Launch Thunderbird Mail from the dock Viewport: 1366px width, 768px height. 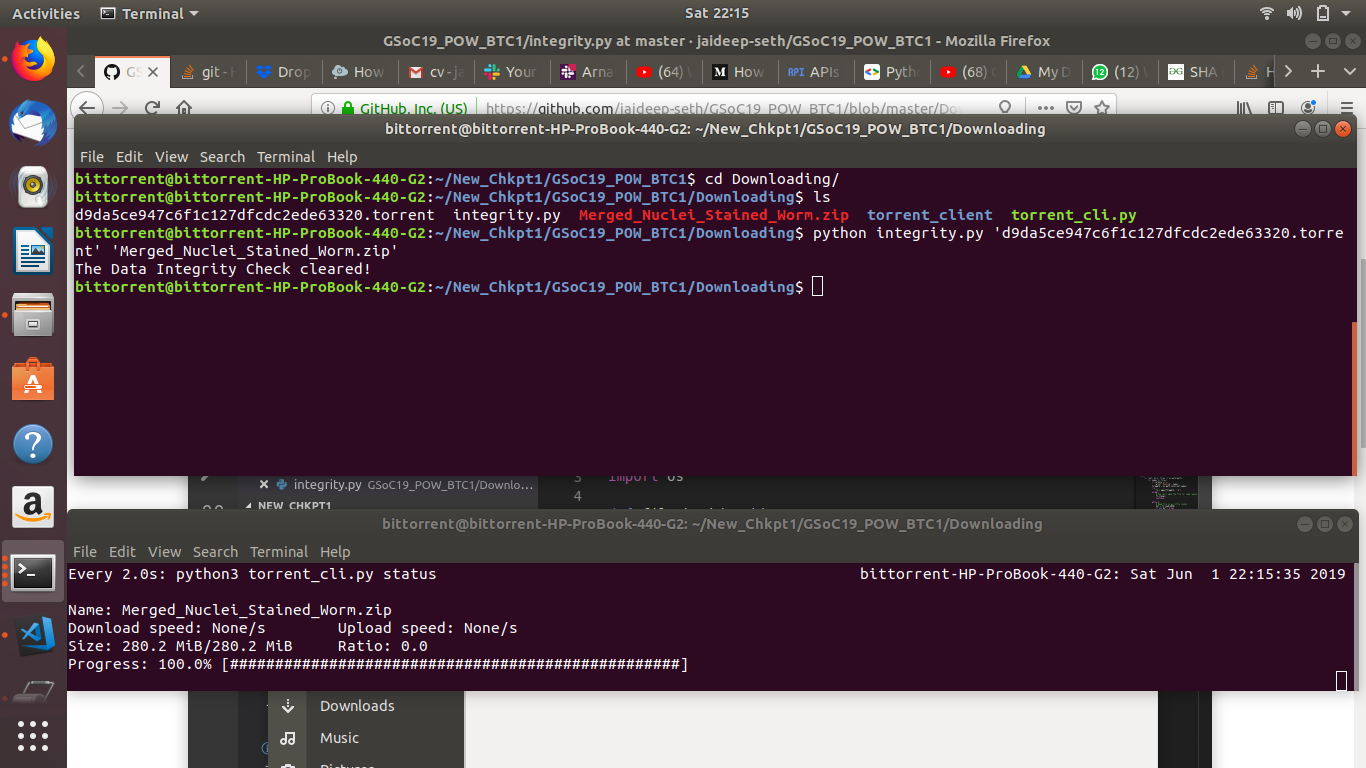coord(33,123)
